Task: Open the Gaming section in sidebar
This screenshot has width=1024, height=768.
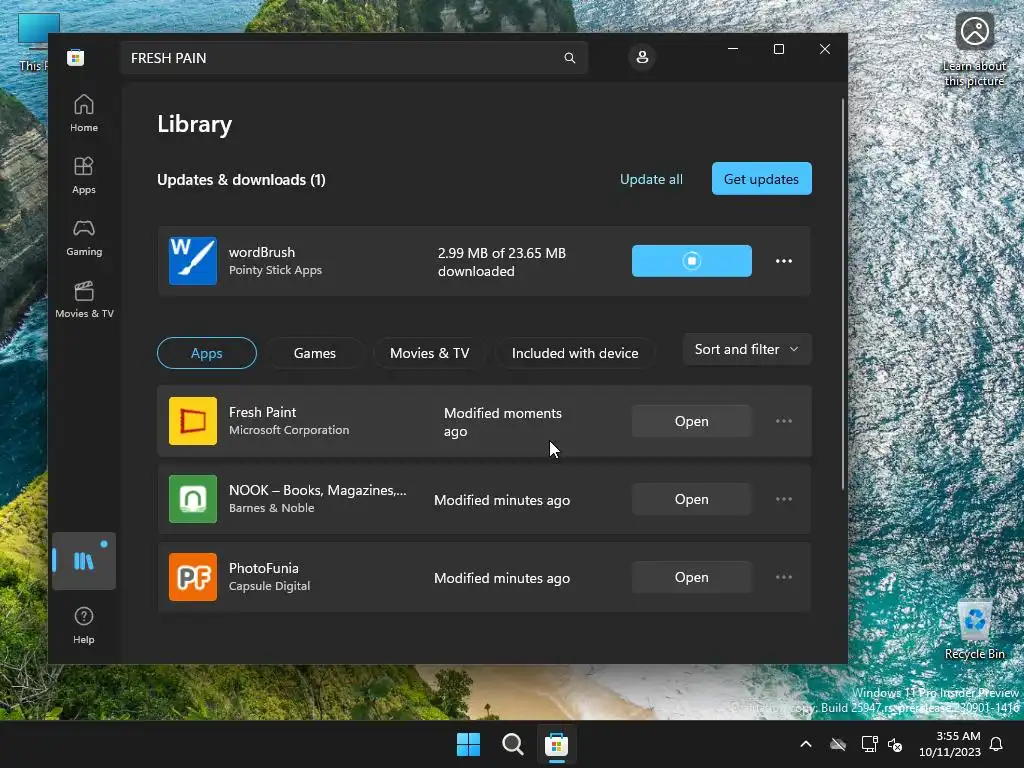Action: (x=84, y=238)
